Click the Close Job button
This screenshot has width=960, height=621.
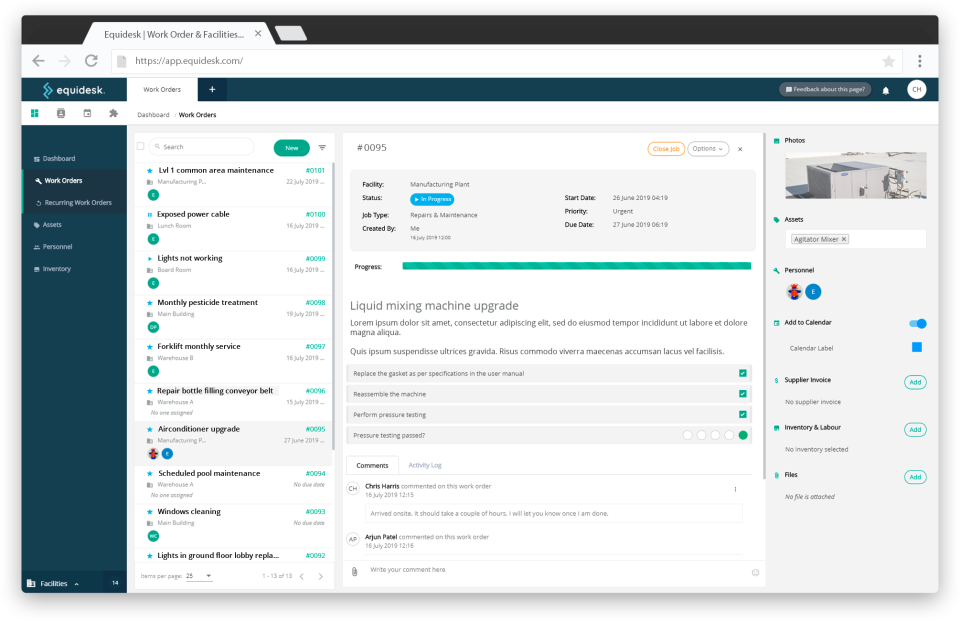click(666, 147)
